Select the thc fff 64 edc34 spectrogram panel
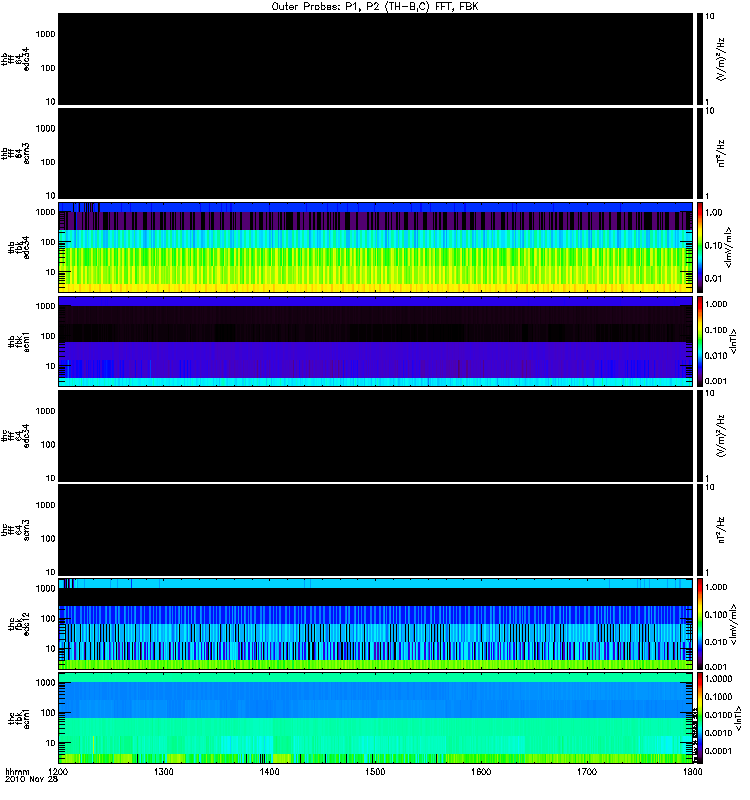 (375, 436)
